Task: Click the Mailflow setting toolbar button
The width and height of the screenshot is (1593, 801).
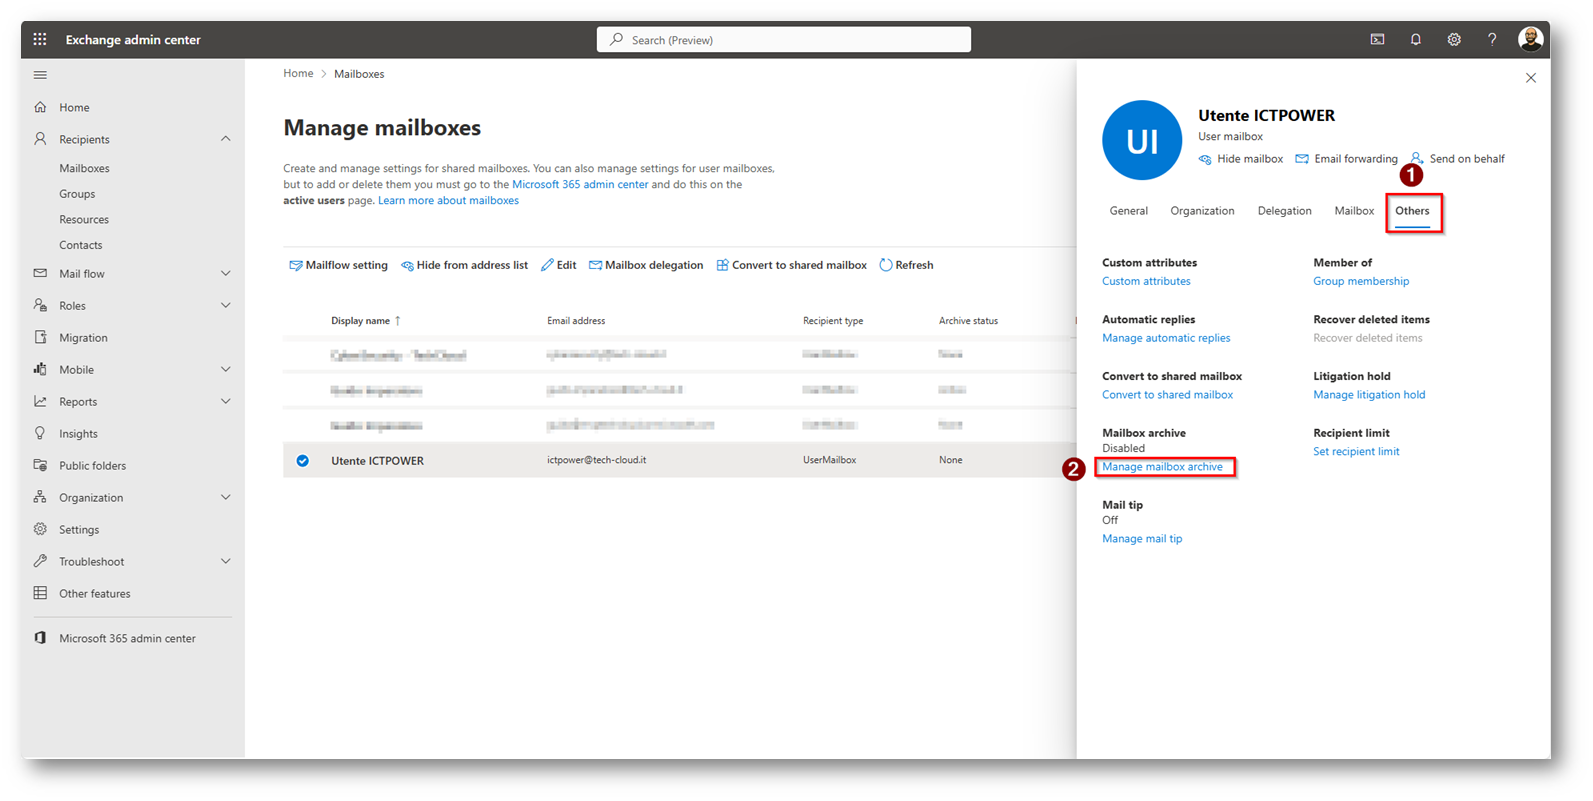Action: (x=338, y=265)
